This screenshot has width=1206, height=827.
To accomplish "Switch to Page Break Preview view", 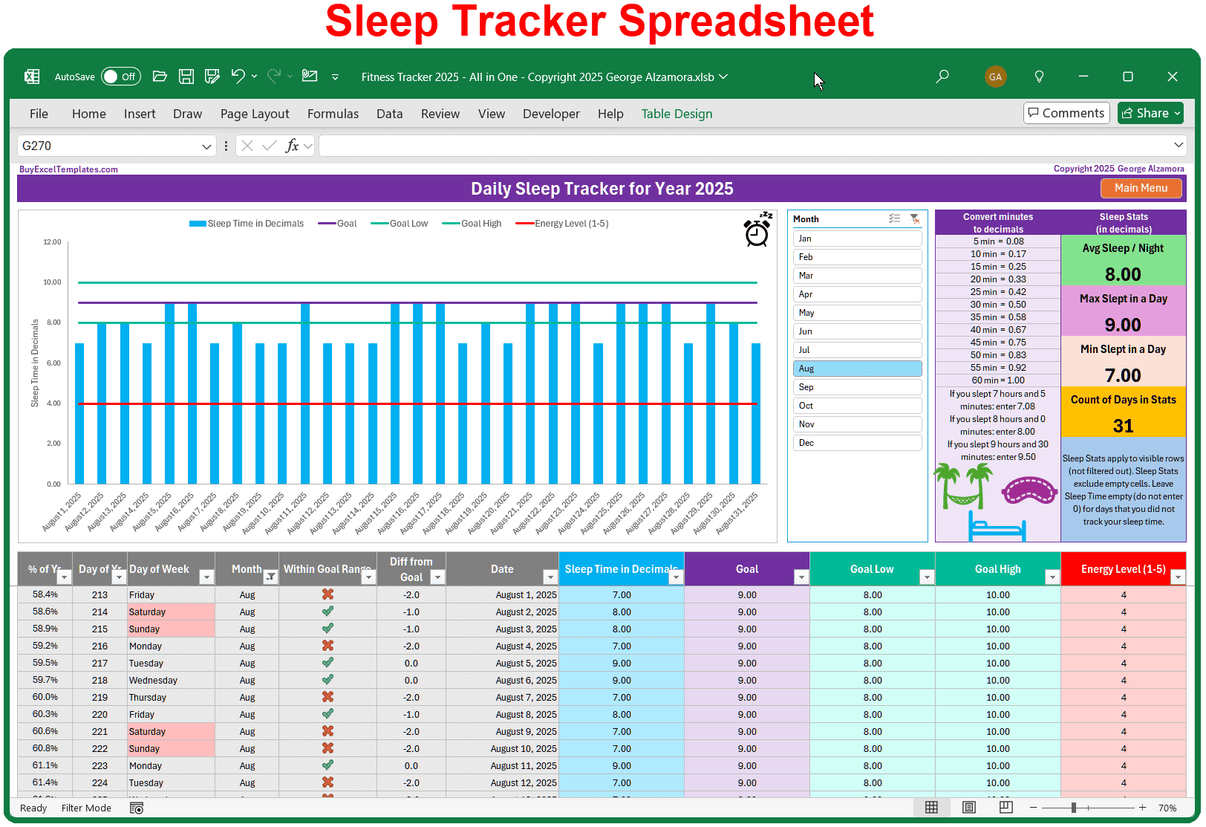I will (x=1005, y=807).
